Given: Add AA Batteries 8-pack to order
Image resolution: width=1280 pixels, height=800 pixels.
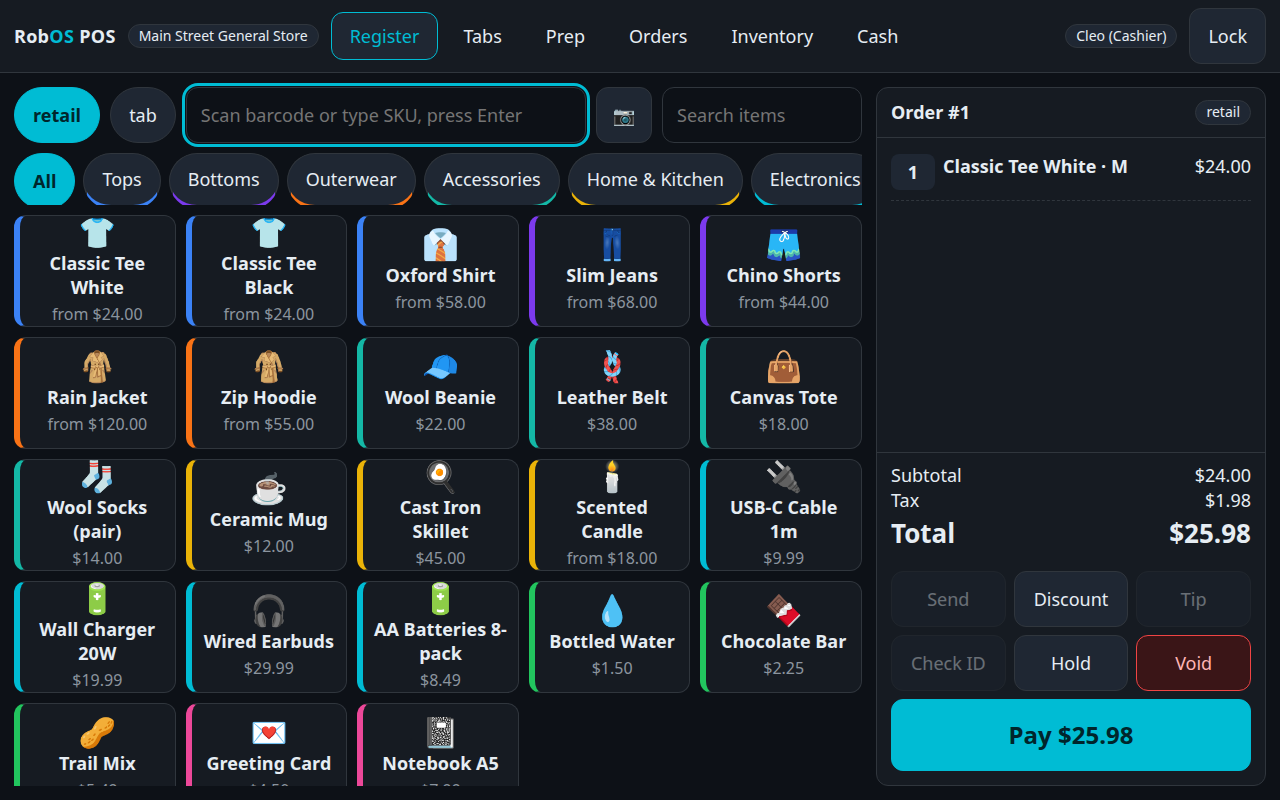Looking at the screenshot, I should 438,637.
